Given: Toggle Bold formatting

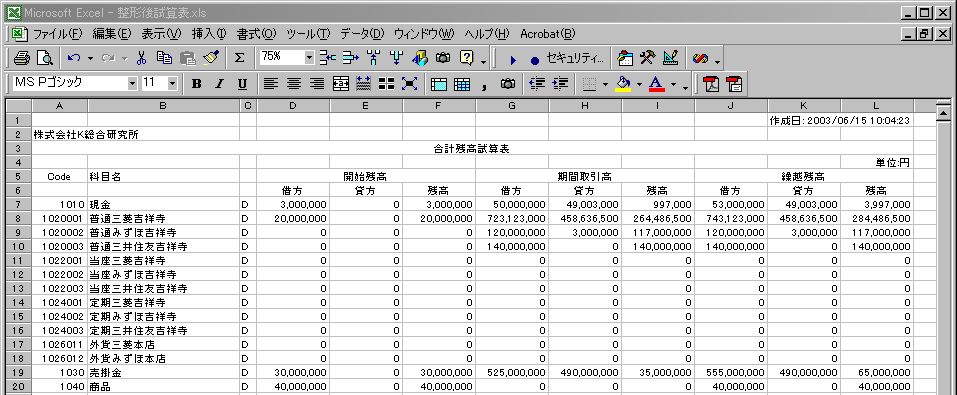Looking at the screenshot, I should (197, 84).
